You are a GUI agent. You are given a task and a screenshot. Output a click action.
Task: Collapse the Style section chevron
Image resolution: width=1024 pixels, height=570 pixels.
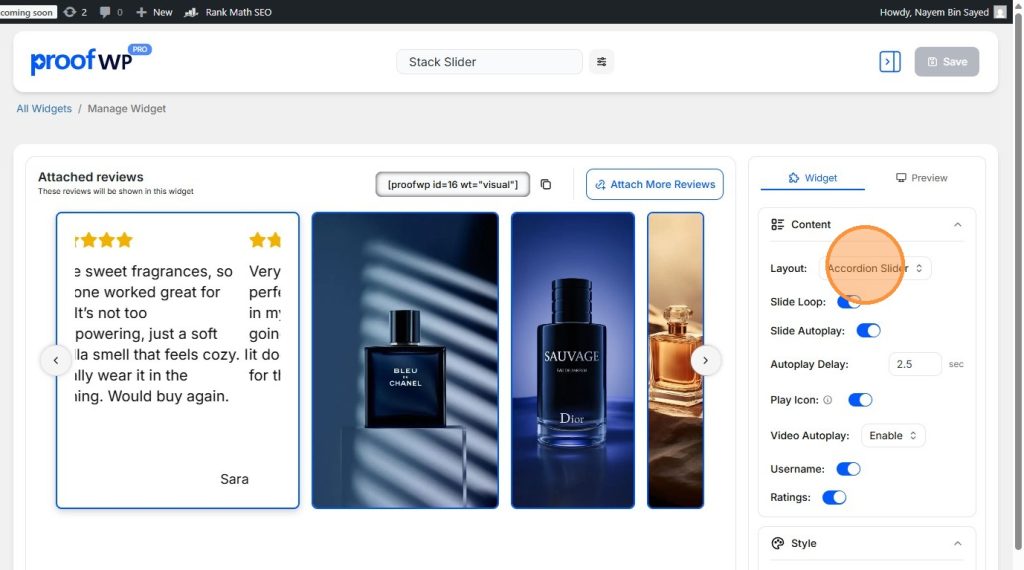[957, 543]
